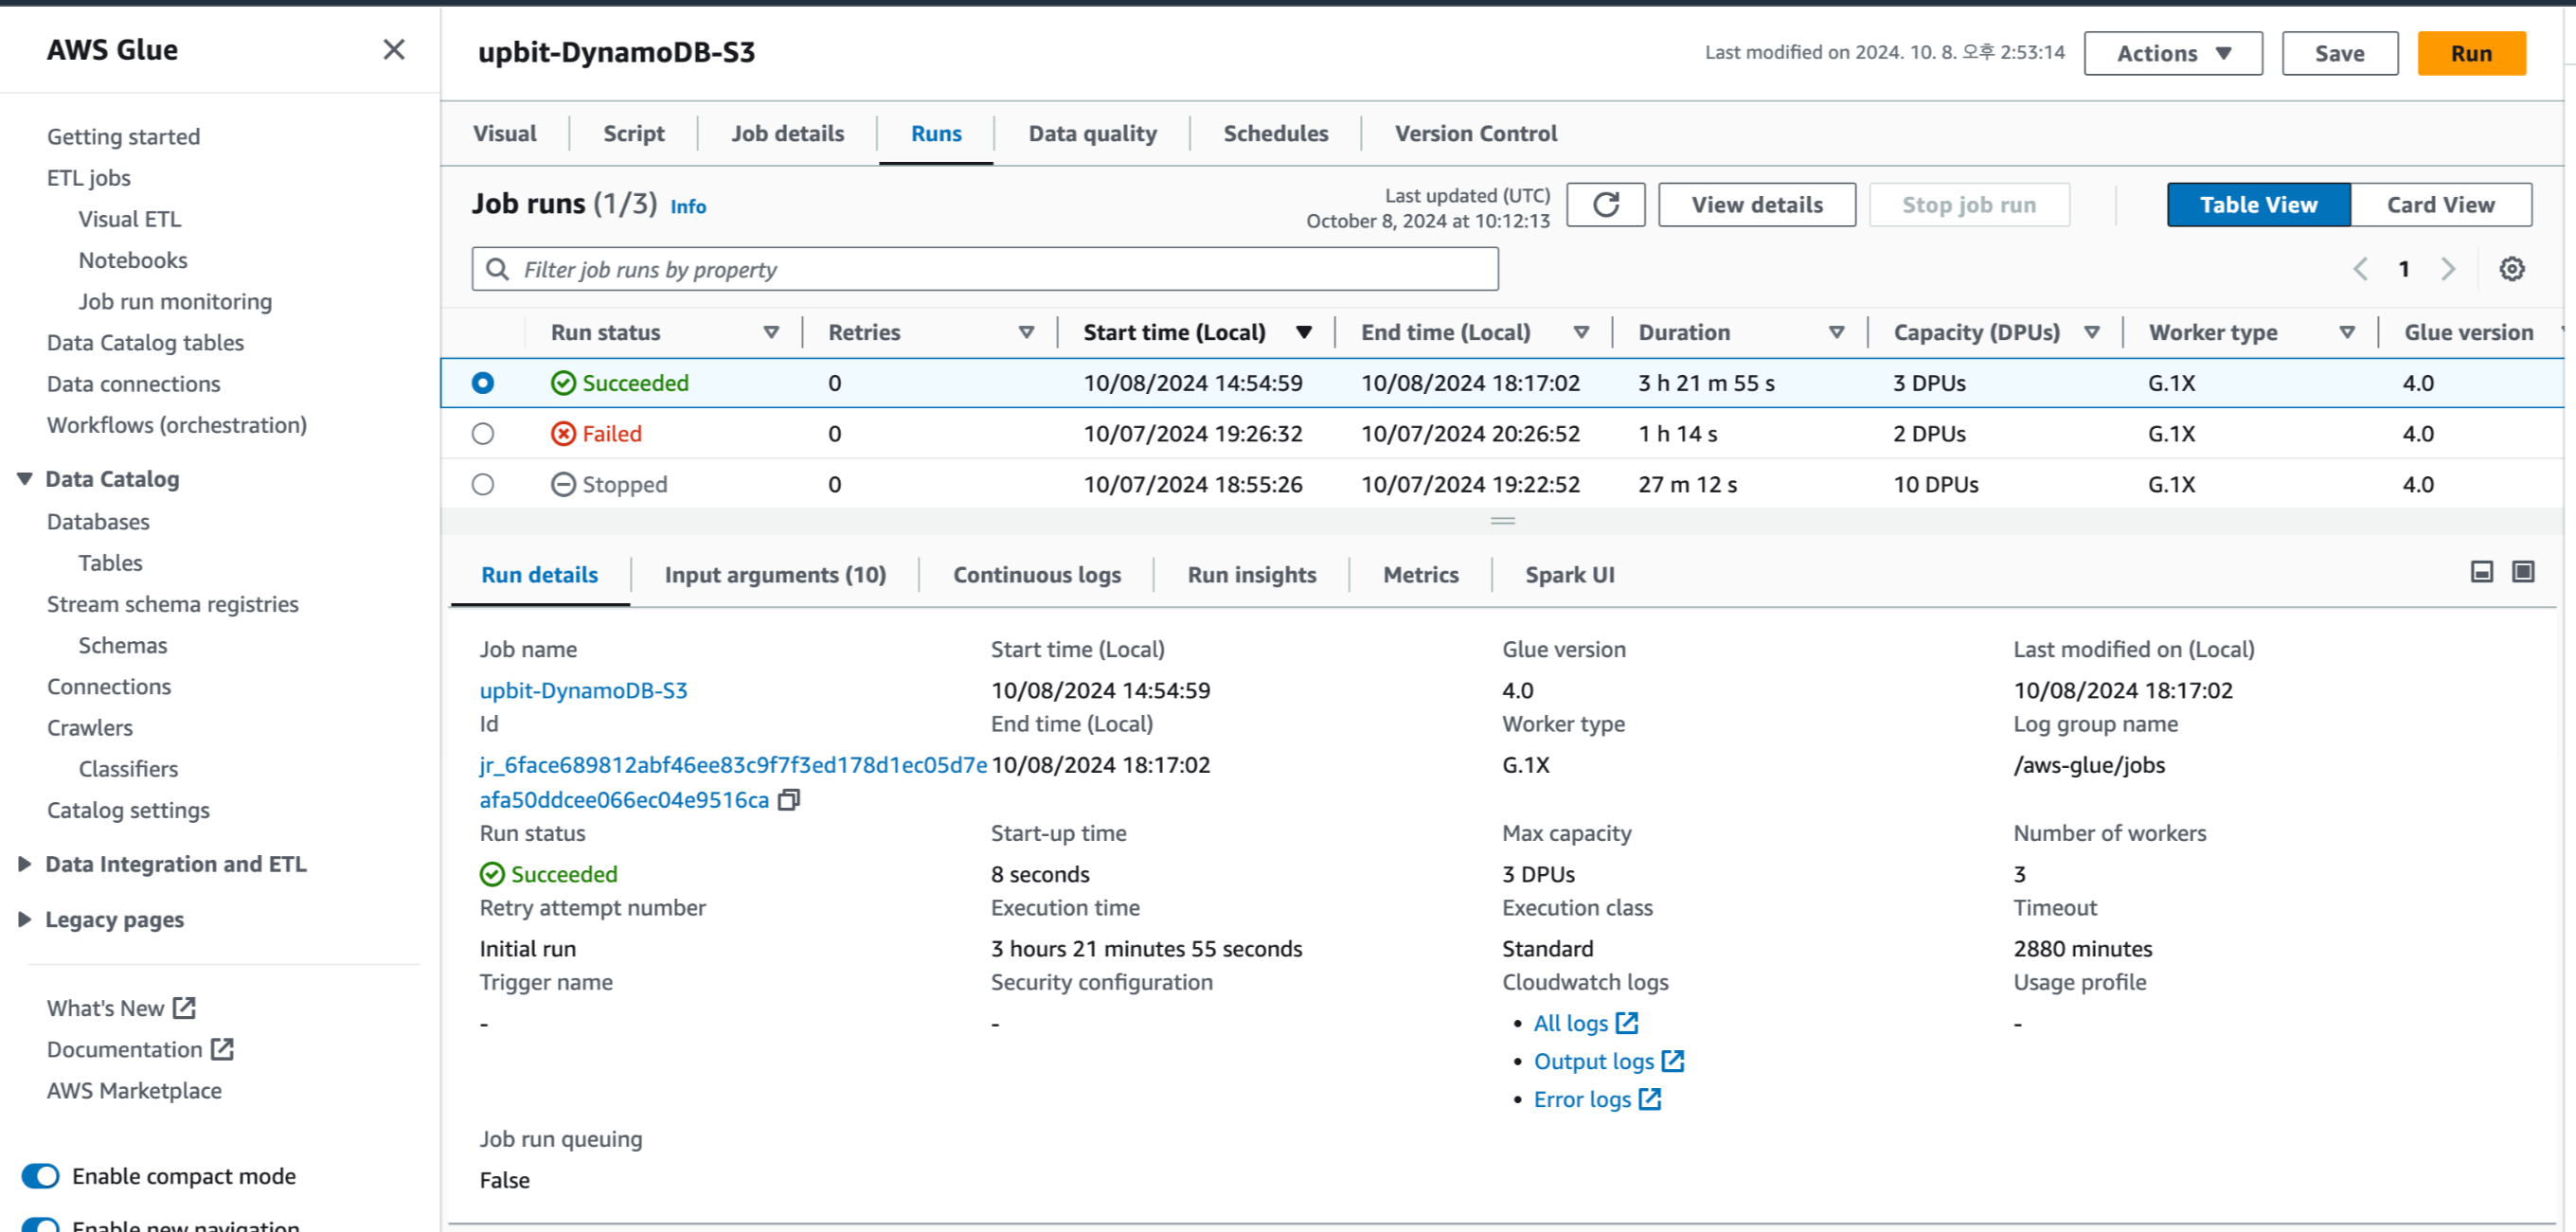
Task: Collapse the Data Catalog section
Action: [x=25, y=479]
